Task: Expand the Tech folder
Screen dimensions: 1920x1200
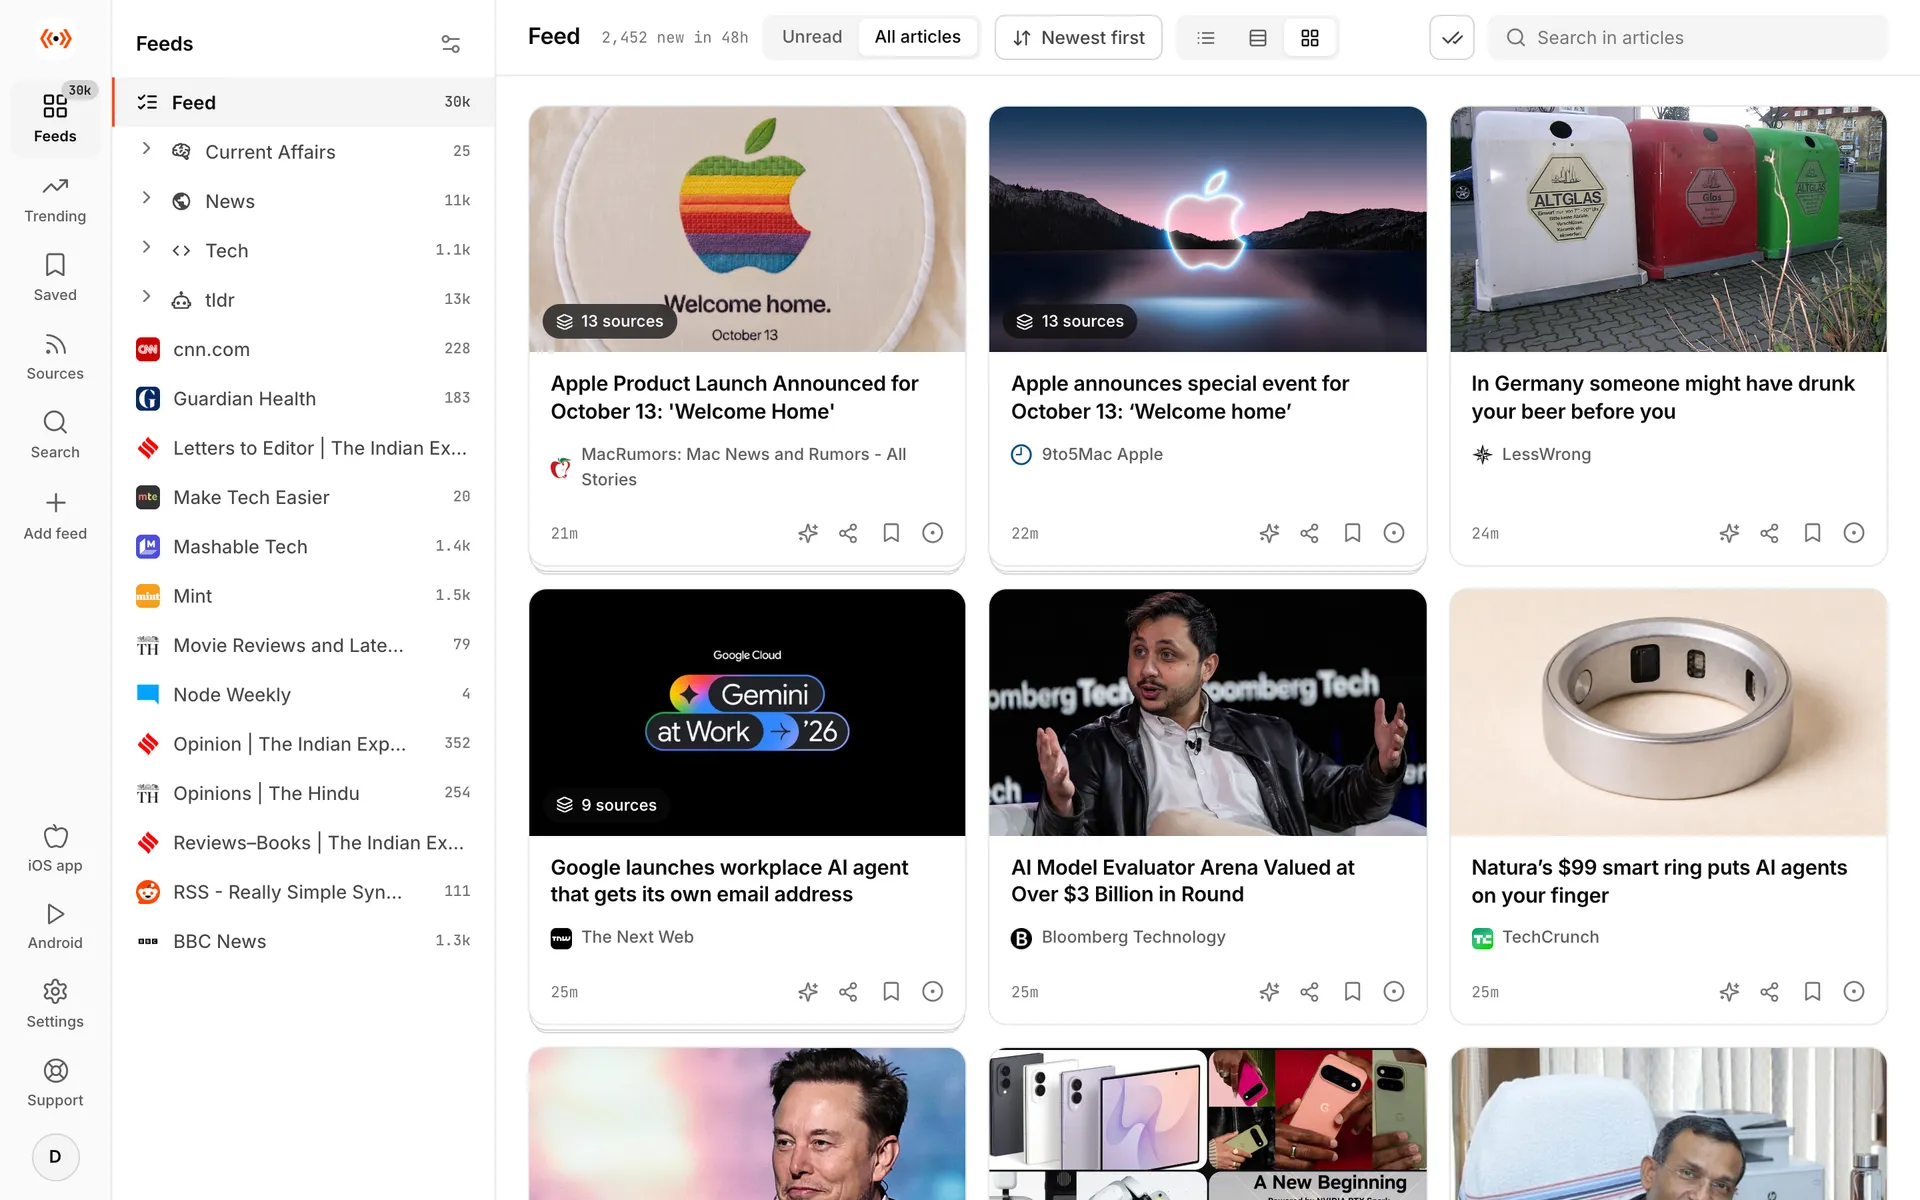Action: [x=146, y=247]
